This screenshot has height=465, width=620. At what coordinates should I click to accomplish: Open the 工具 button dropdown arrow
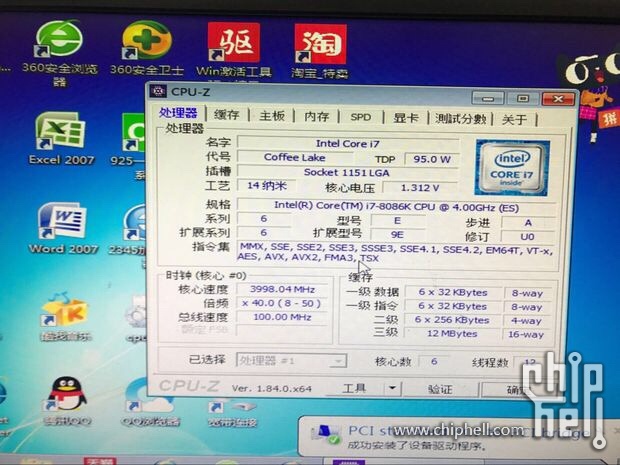click(x=392, y=388)
